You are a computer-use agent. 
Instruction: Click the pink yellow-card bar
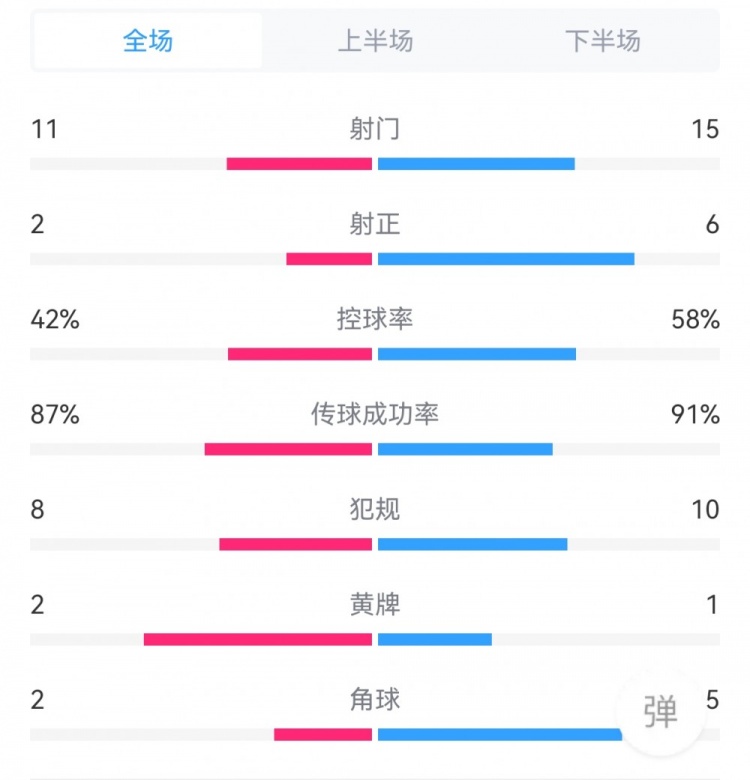point(257,639)
